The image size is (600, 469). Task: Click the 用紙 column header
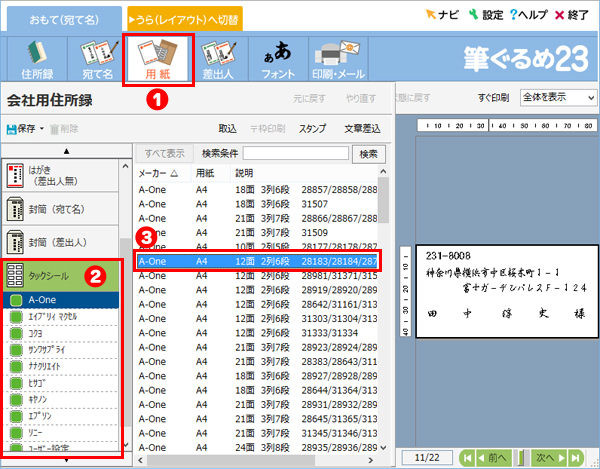point(211,173)
